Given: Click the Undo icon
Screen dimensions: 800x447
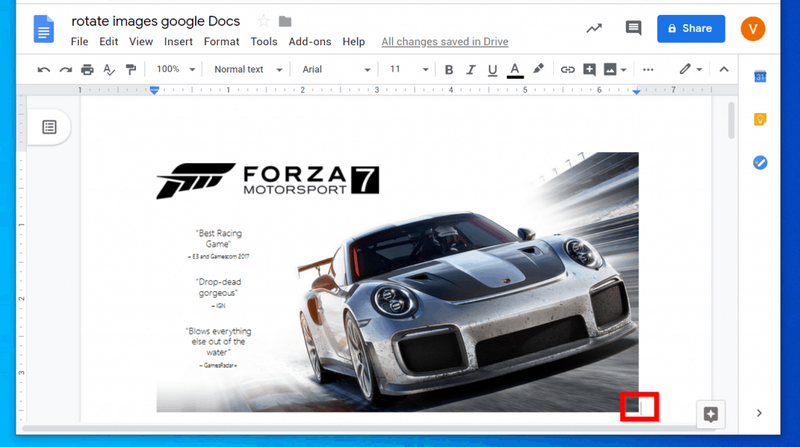Looking at the screenshot, I should click(44, 69).
